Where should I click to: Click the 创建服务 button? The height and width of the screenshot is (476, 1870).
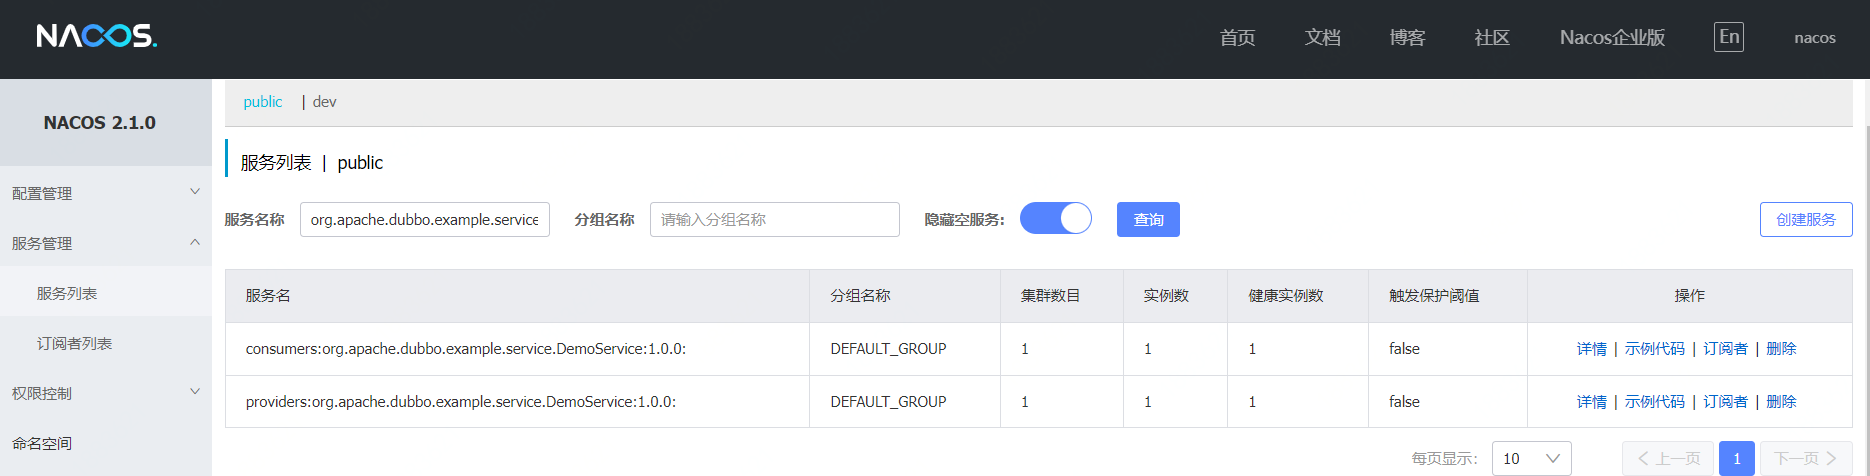(1805, 220)
